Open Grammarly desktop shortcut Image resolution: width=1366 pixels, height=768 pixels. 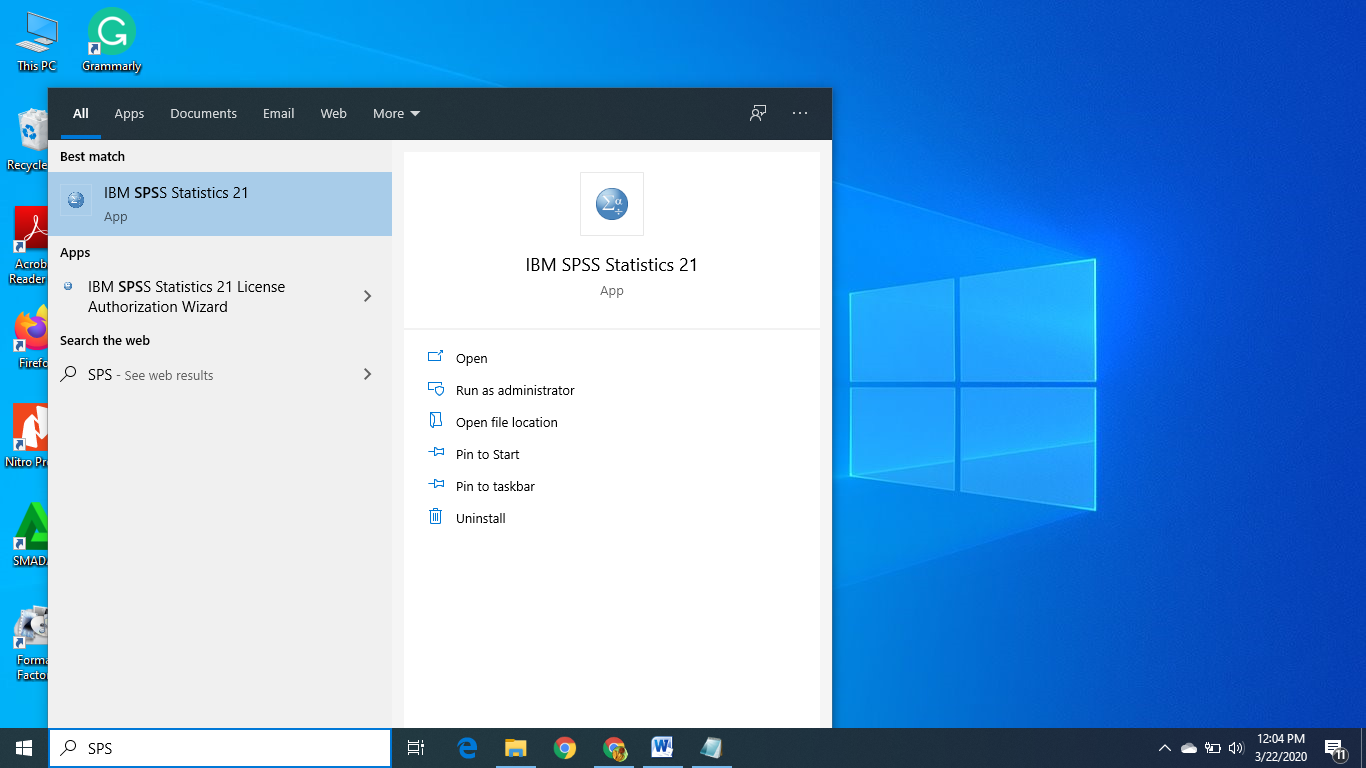click(111, 40)
